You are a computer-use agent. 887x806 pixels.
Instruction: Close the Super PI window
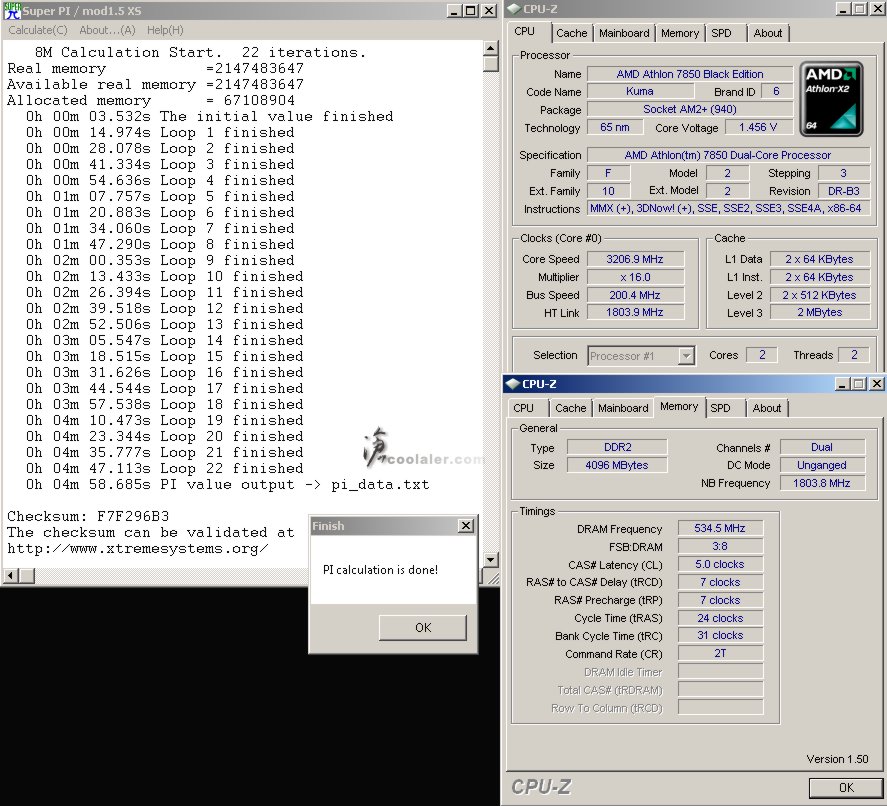click(x=489, y=11)
